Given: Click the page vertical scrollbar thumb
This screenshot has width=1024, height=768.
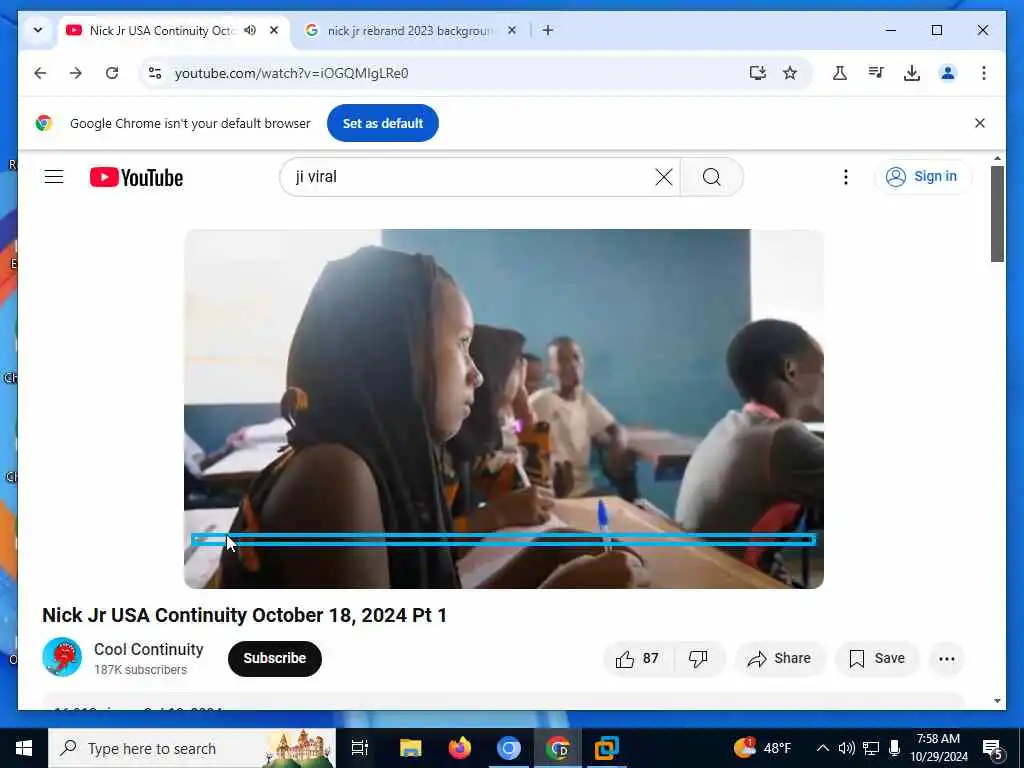Looking at the screenshot, I should (997, 214).
